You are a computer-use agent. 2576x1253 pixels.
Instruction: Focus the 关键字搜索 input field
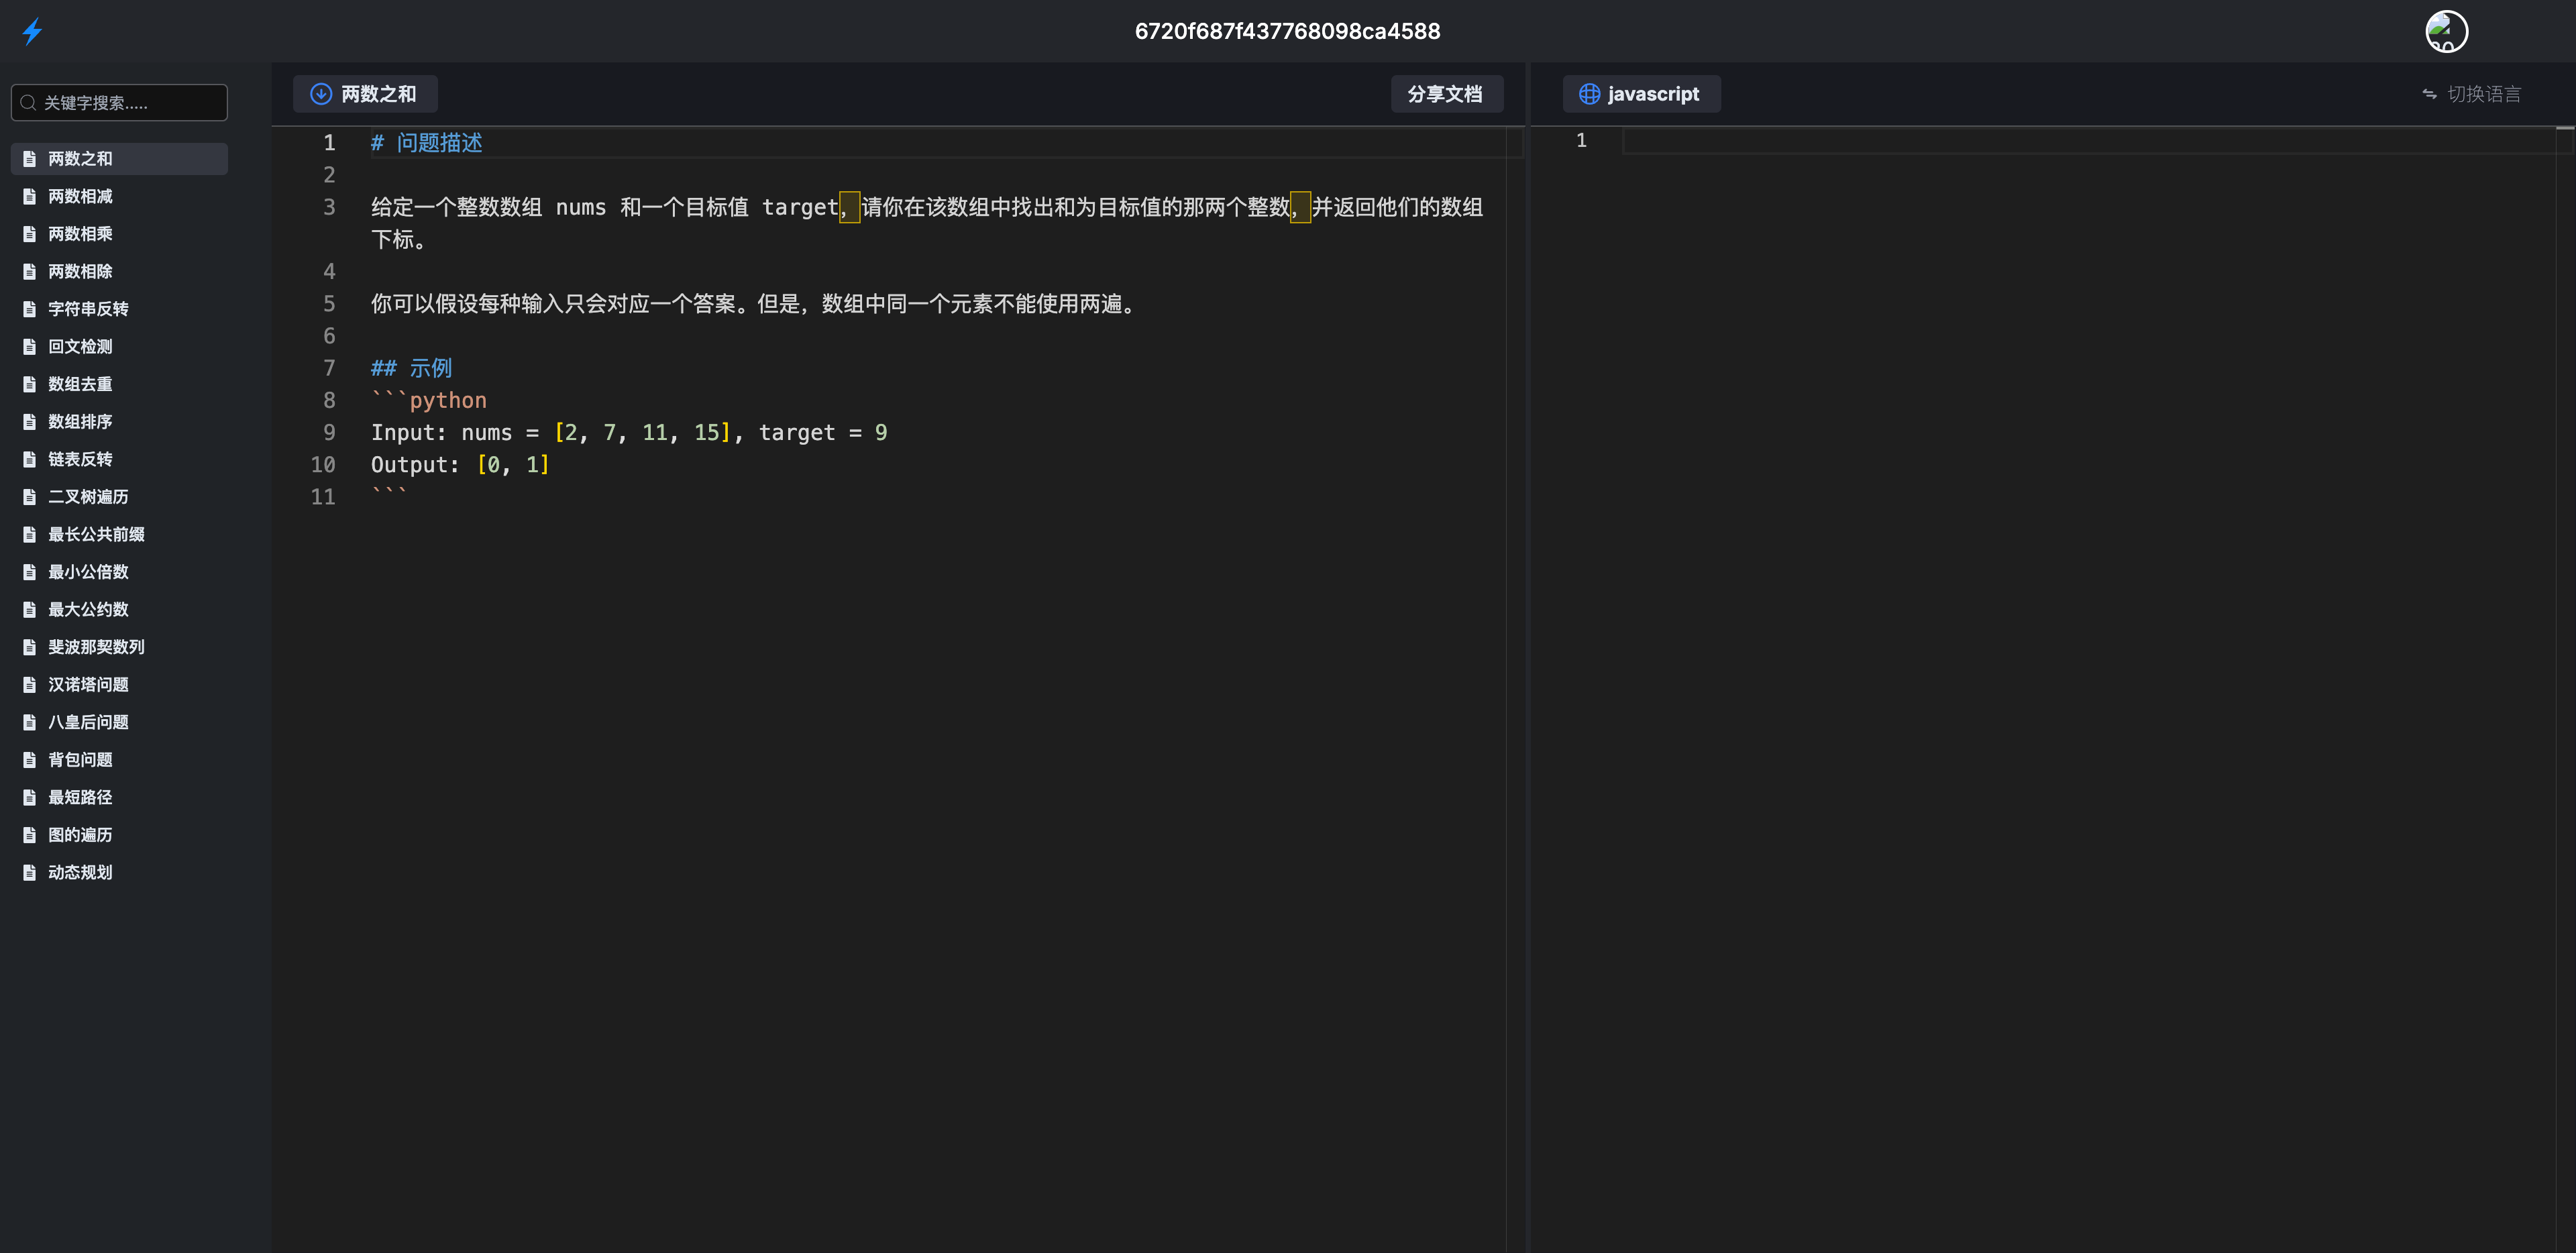pyautogui.click(x=130, y=103)
